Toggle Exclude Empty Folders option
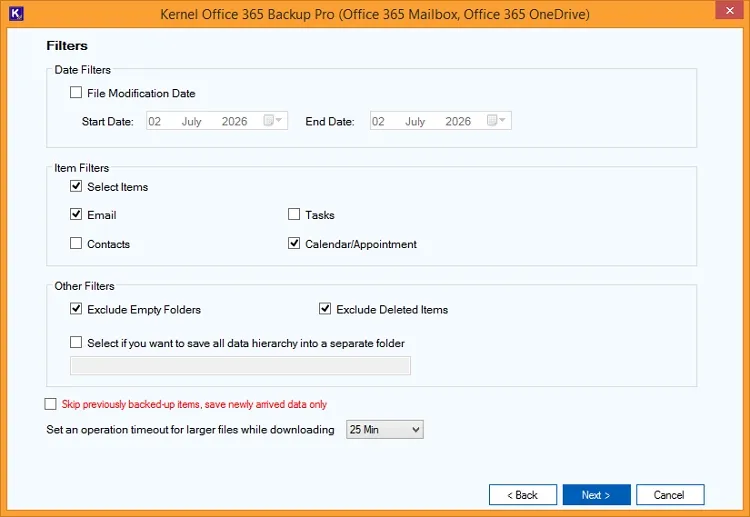 coord(76,309)
